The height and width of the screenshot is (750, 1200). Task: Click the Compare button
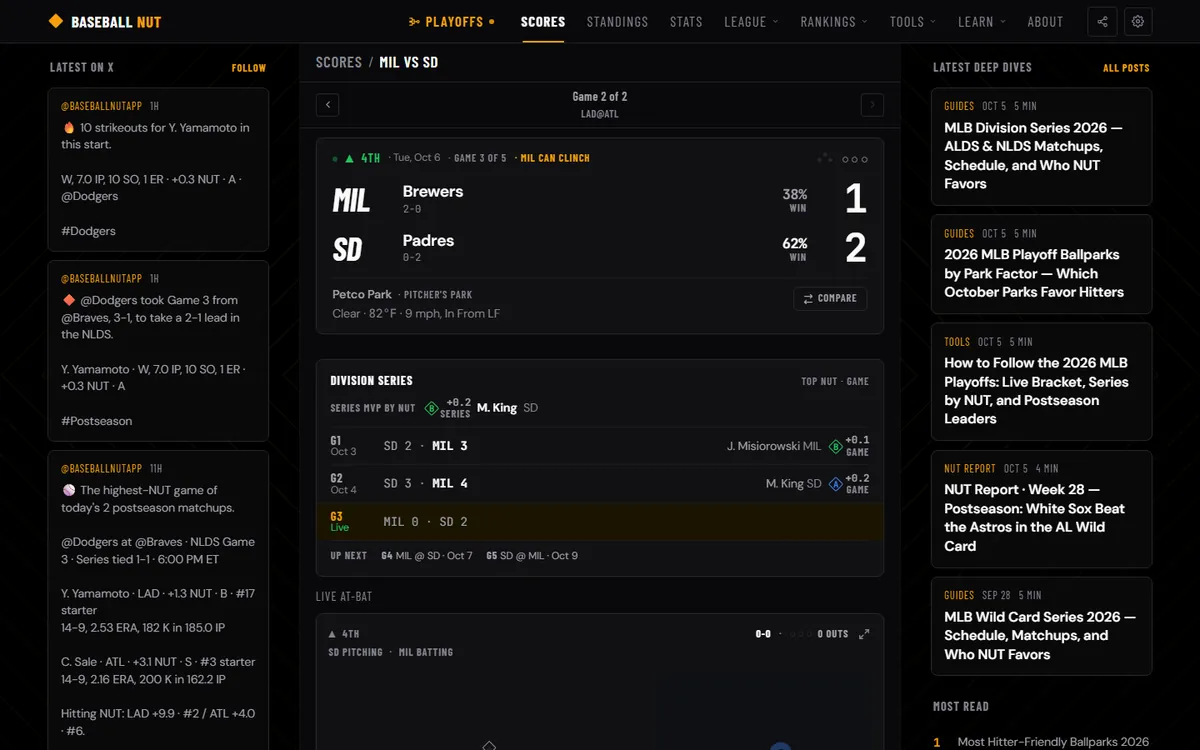[x=830, y=298]
